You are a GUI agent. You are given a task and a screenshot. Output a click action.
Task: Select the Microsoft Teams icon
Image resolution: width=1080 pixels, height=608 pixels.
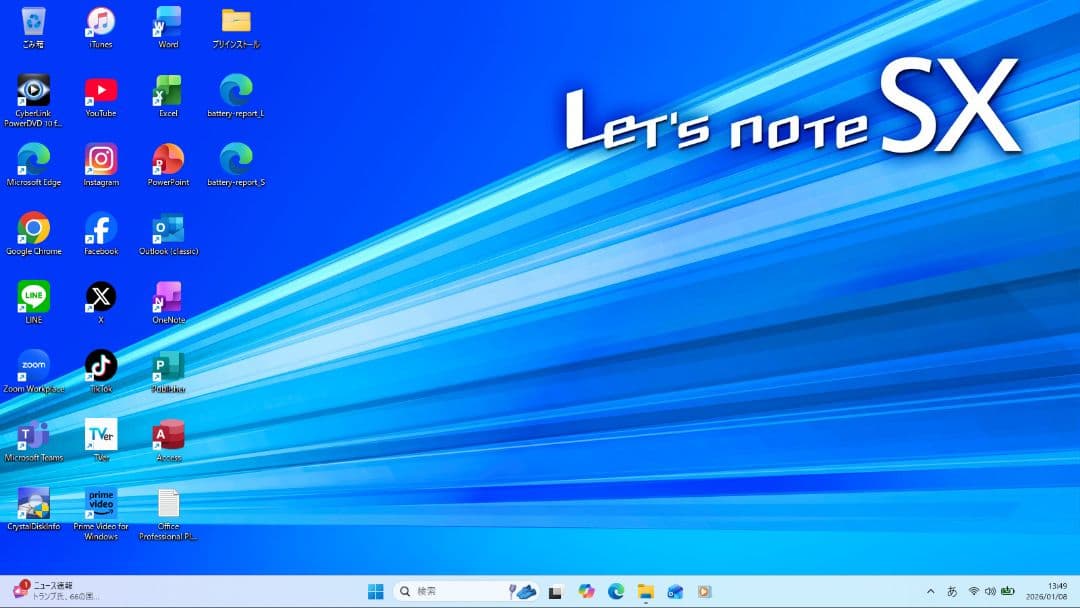pyautogui.click(x=33, y=435)
